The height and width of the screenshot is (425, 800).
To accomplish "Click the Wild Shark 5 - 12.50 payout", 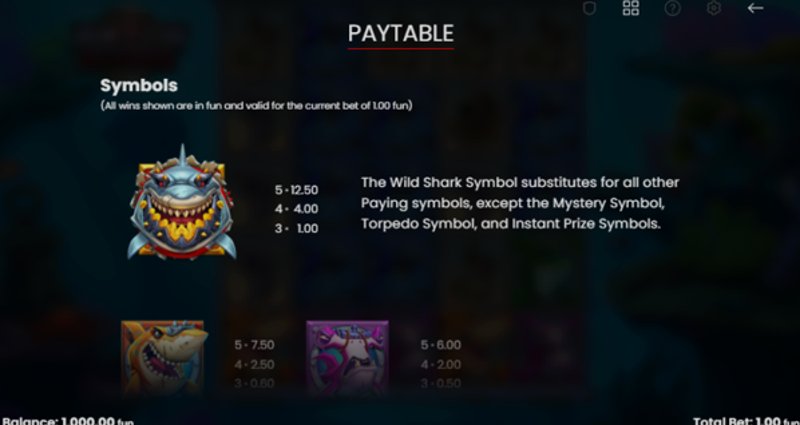I will (x=296, y=190).
